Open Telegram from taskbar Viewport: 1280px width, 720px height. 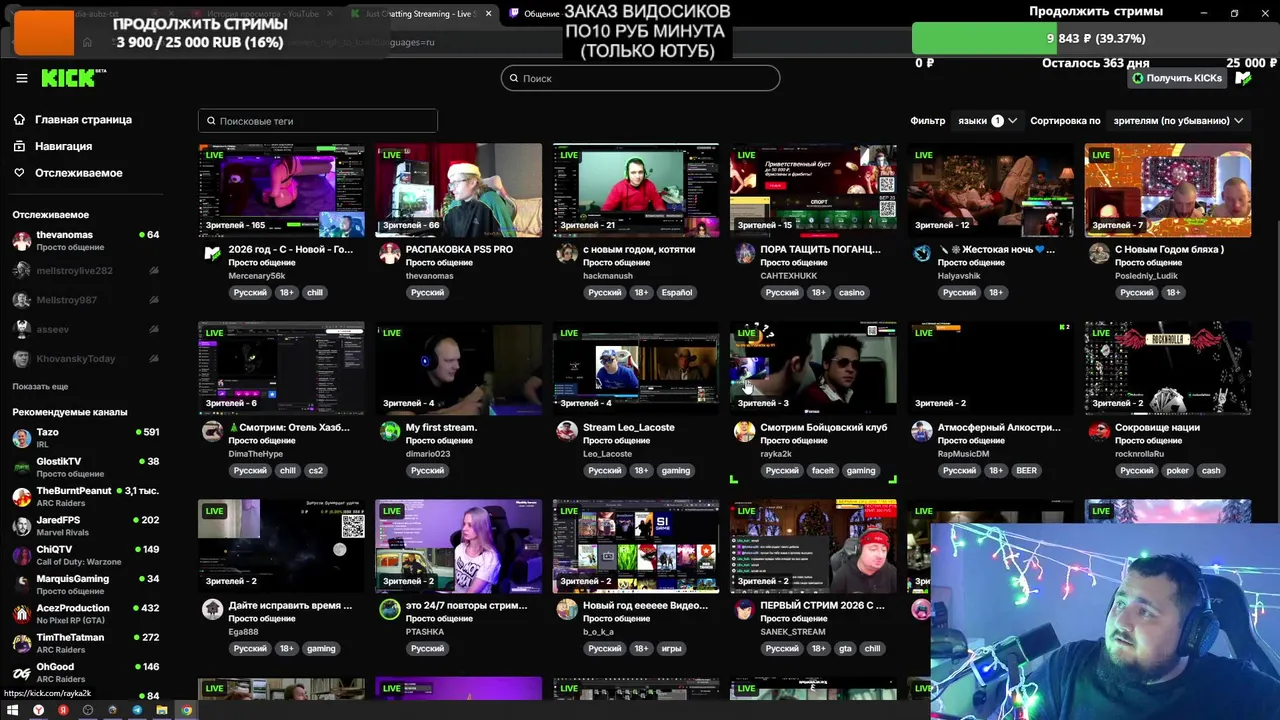coord(137,710)
